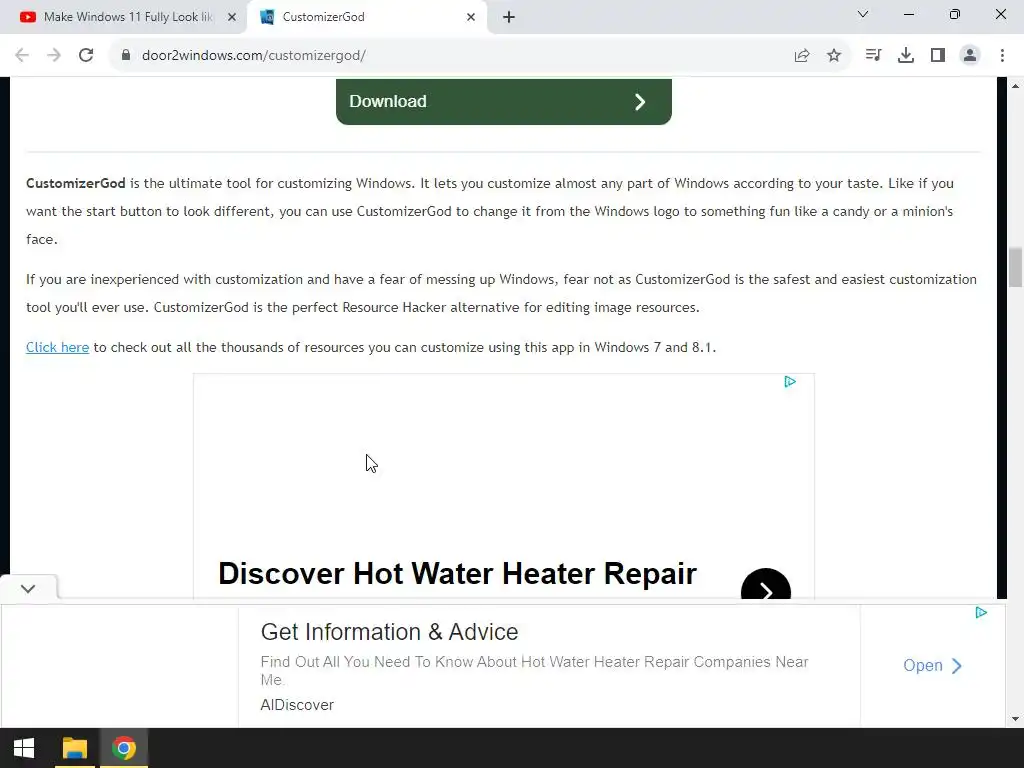Open the Chrome profile avatar
Screen dimensions: 1024x768
[970, 56]
